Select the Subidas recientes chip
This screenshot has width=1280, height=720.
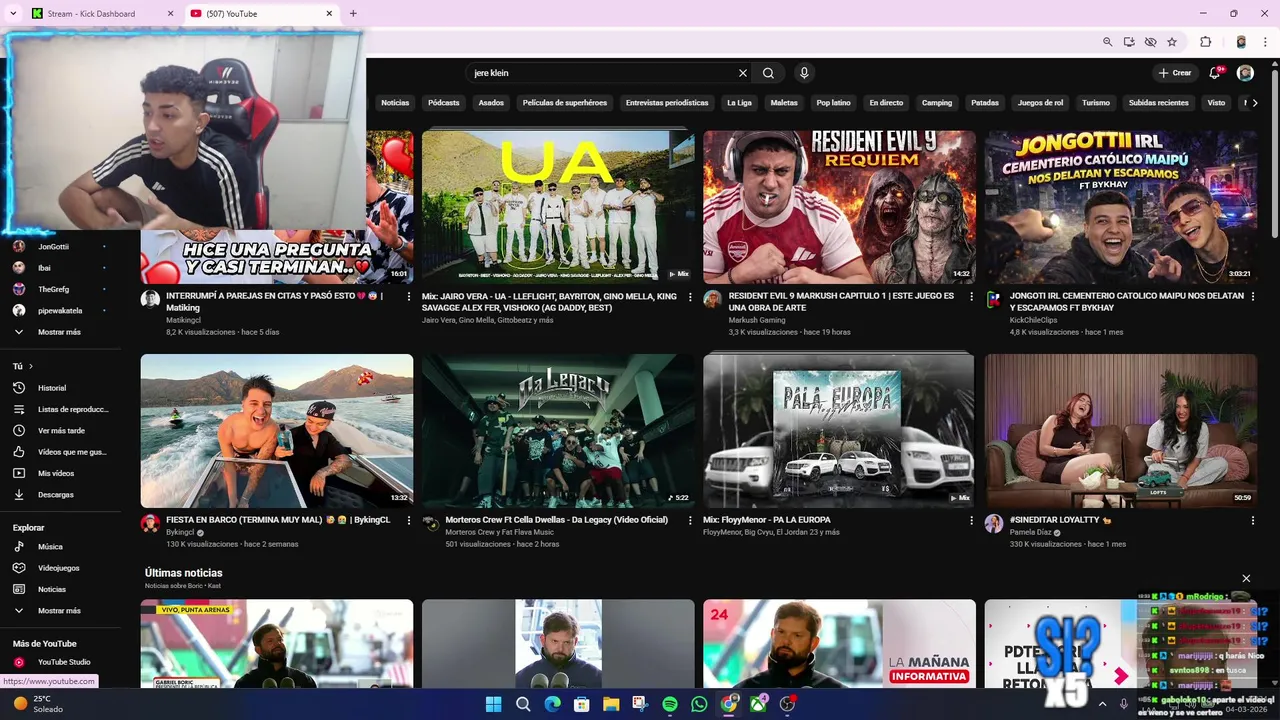pos(1159,103)
